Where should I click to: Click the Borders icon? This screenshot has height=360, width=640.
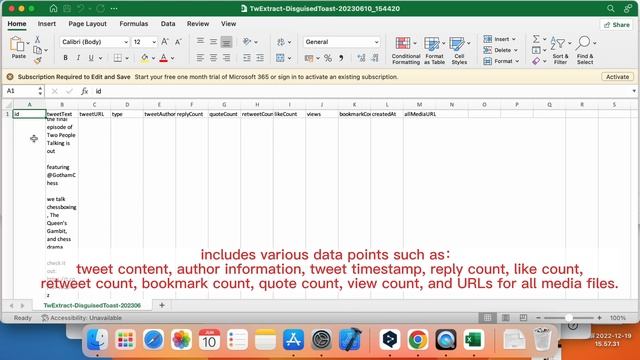(118, 58)
